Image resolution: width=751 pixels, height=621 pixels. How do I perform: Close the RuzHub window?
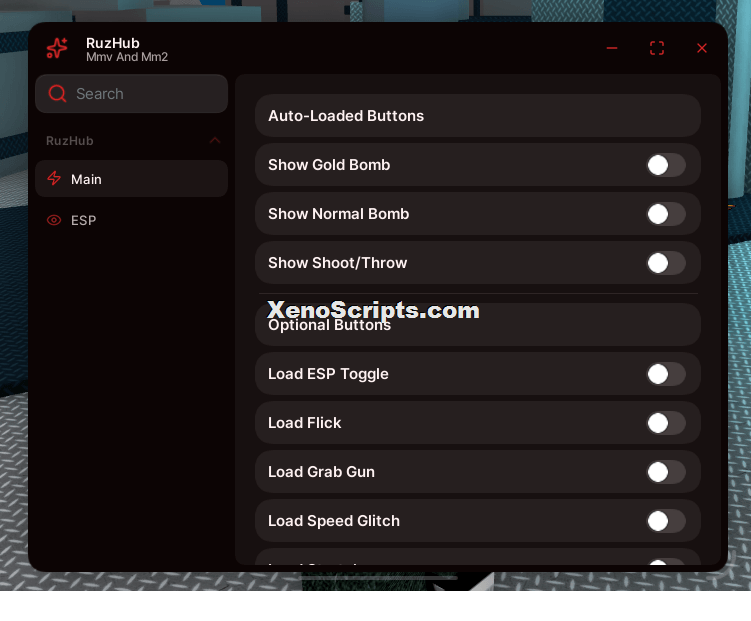[x=702, y=48]
